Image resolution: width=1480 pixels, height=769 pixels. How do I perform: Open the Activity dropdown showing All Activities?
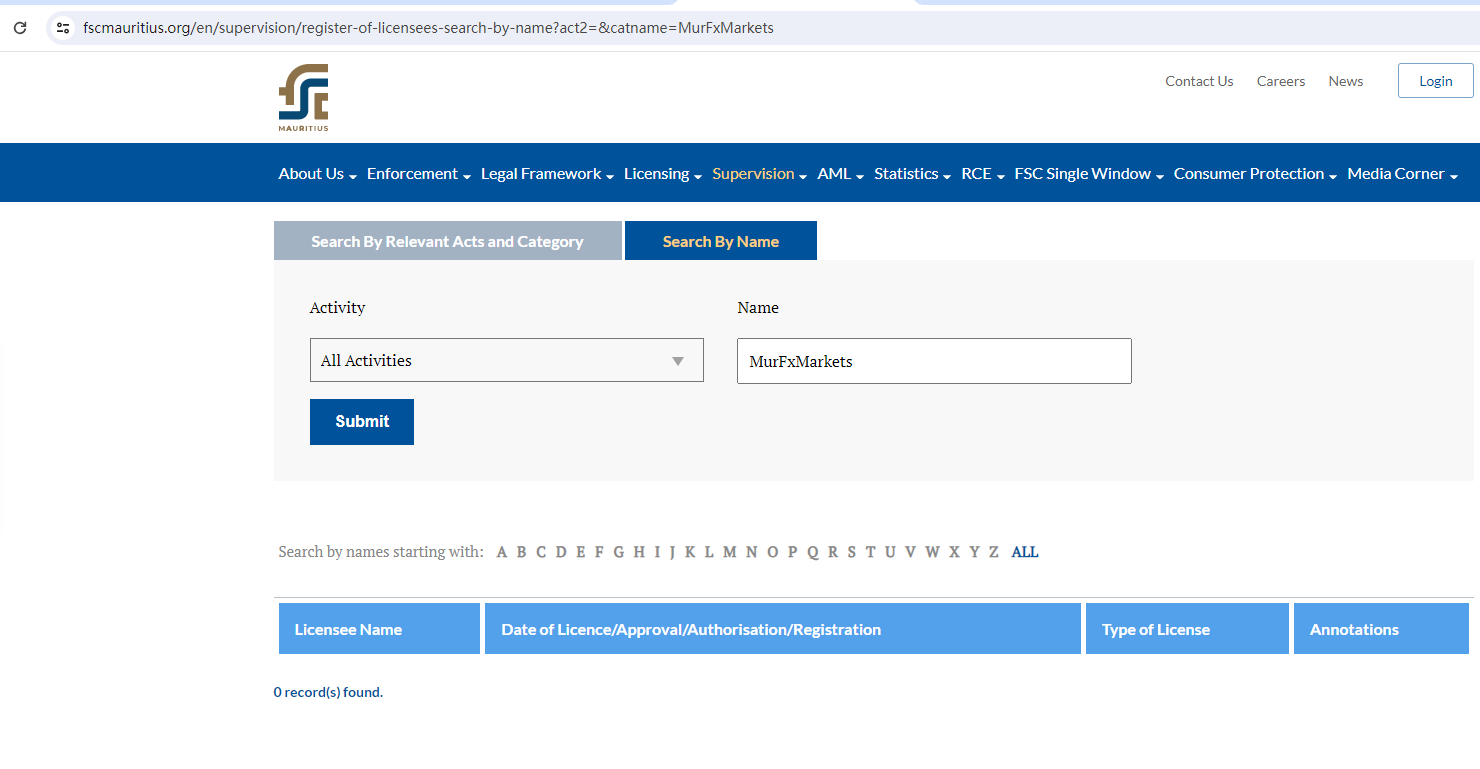coord(506,360)
